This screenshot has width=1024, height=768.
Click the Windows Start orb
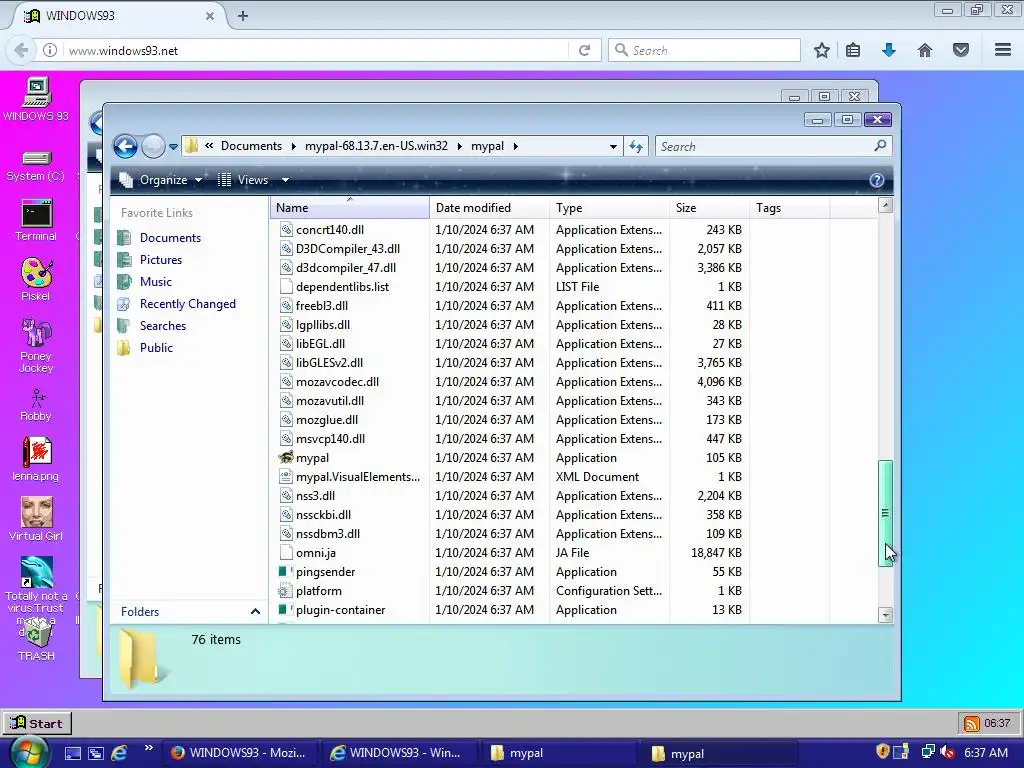28,752
